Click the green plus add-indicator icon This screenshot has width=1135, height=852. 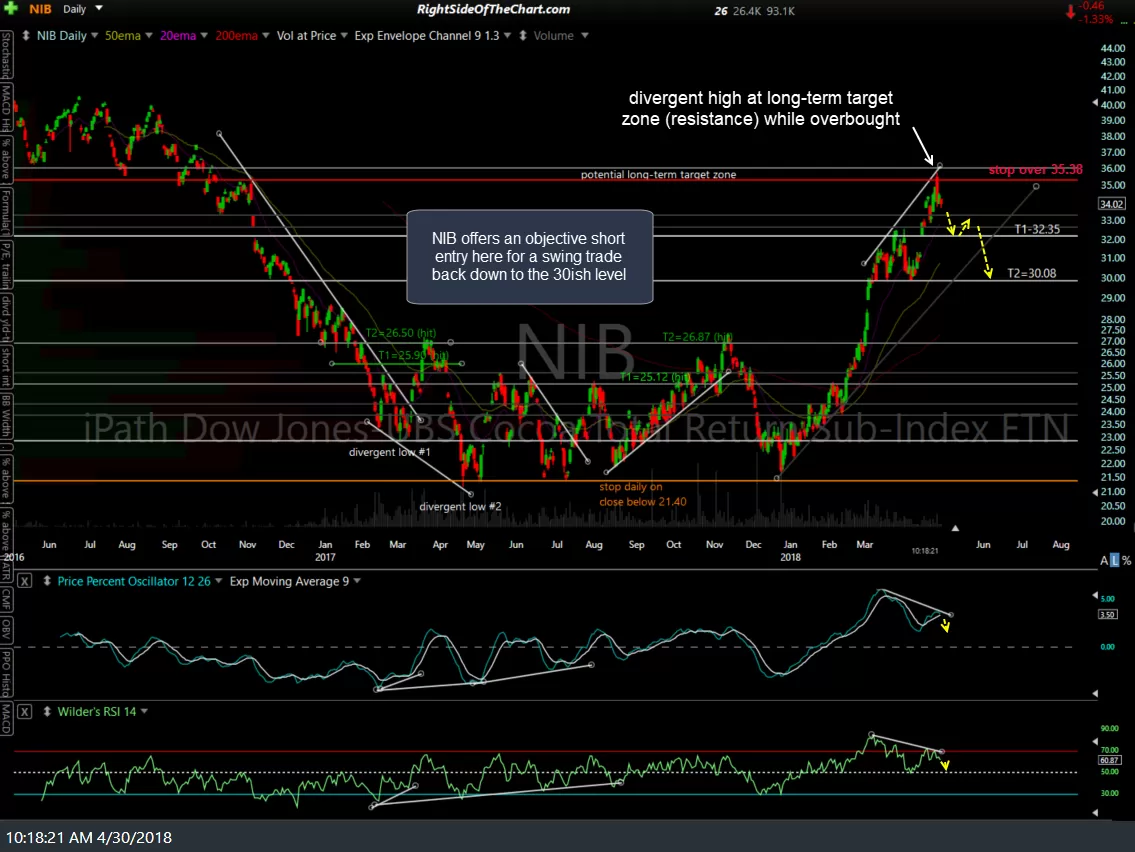(x=10, y=9)
